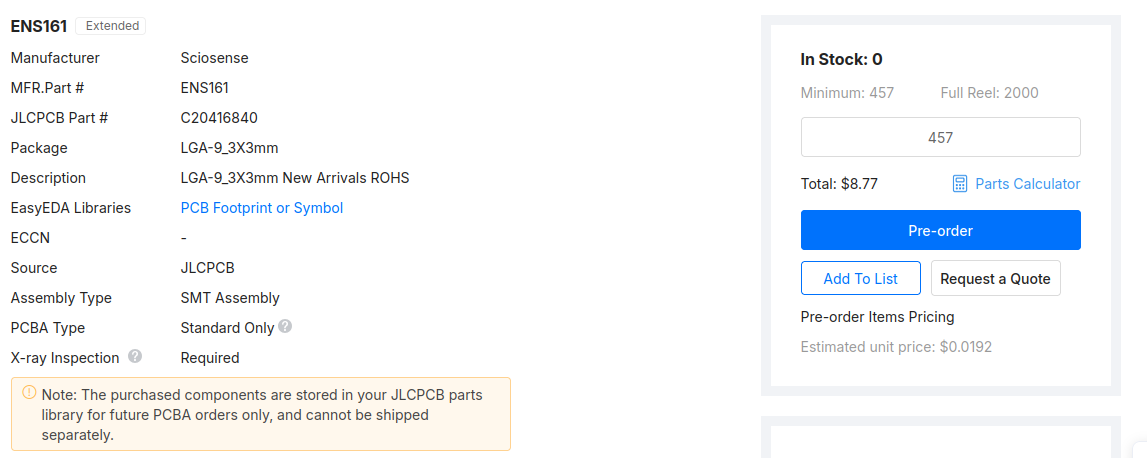Click the In Stock: 0 heading
The width and height of the screenshot is (1147, 458).
click(841, 60)
